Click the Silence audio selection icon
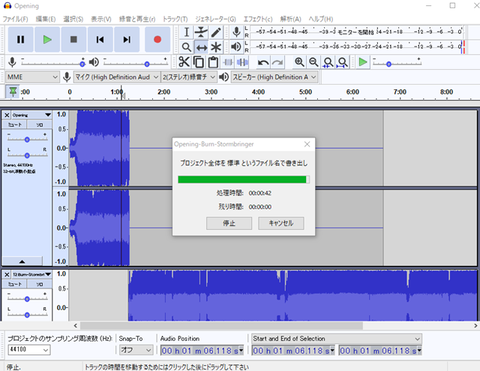This screenshot has height=371, width=480. point(242,62)
